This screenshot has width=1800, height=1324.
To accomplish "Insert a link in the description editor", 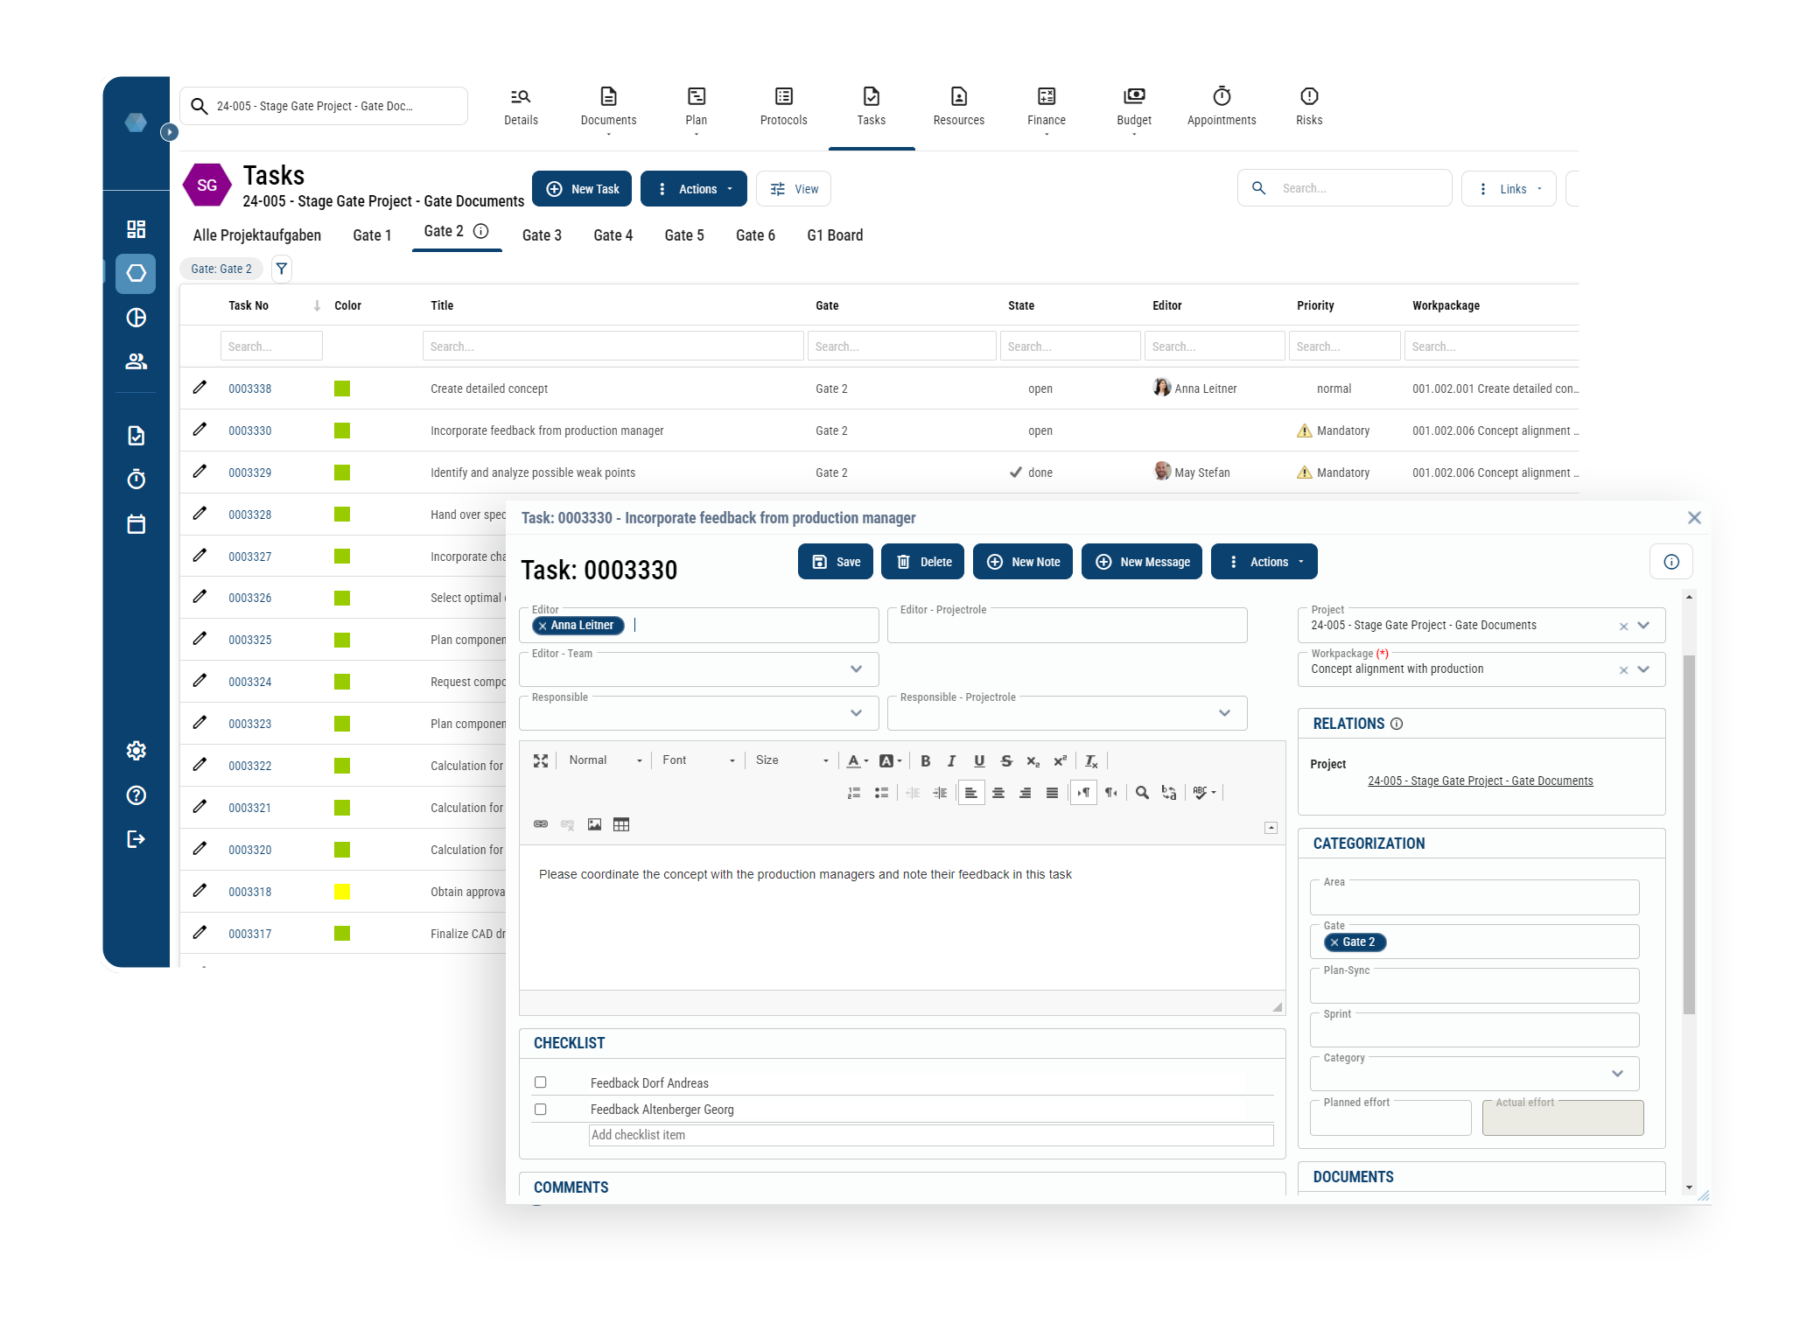I will [x=541, y=824].
